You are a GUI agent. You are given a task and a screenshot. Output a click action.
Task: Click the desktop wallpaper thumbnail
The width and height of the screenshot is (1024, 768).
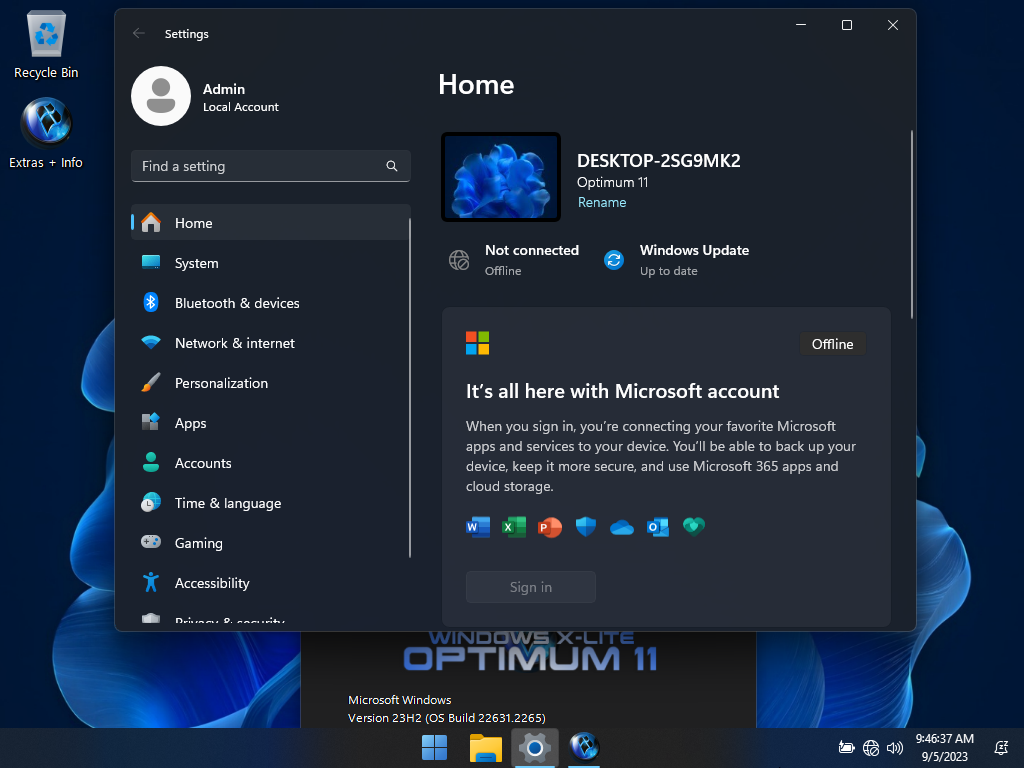[x=501, y=177]
